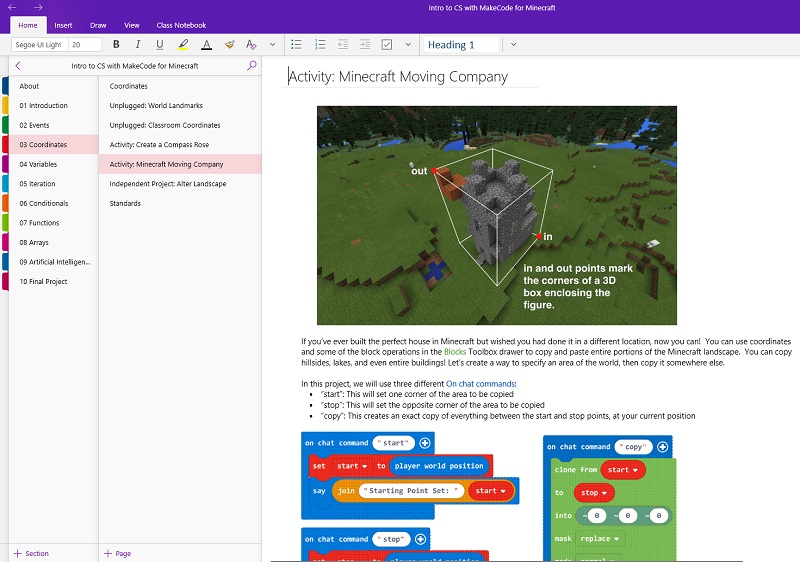Open the 04 Variables section
Screen dimensions: 800x562
pyautogui.click(x=53, y=164)
